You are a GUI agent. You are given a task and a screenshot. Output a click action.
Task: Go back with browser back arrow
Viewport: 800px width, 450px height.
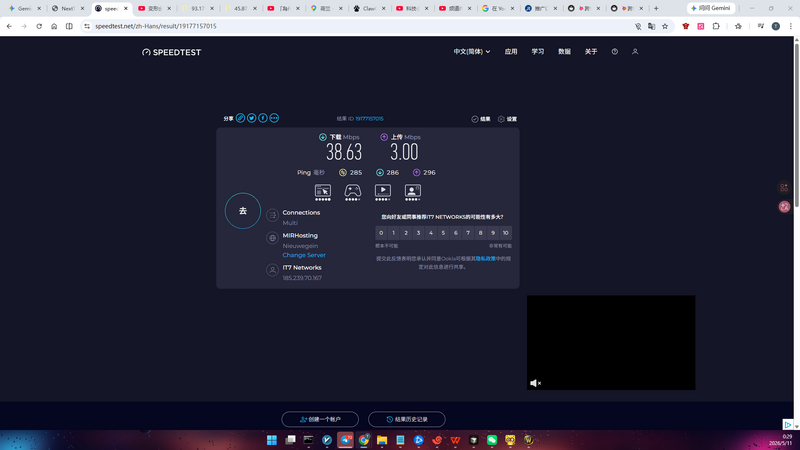point(9,26)
